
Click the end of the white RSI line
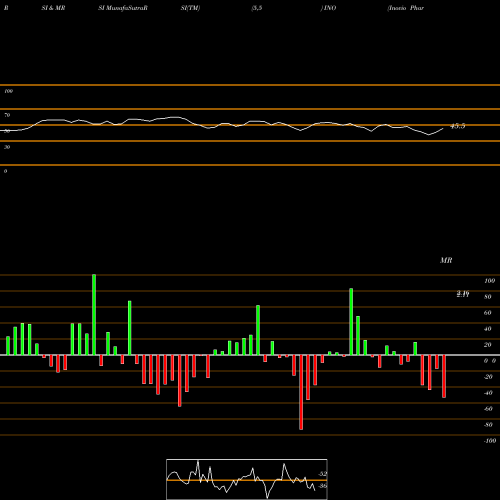pos(443,128)
